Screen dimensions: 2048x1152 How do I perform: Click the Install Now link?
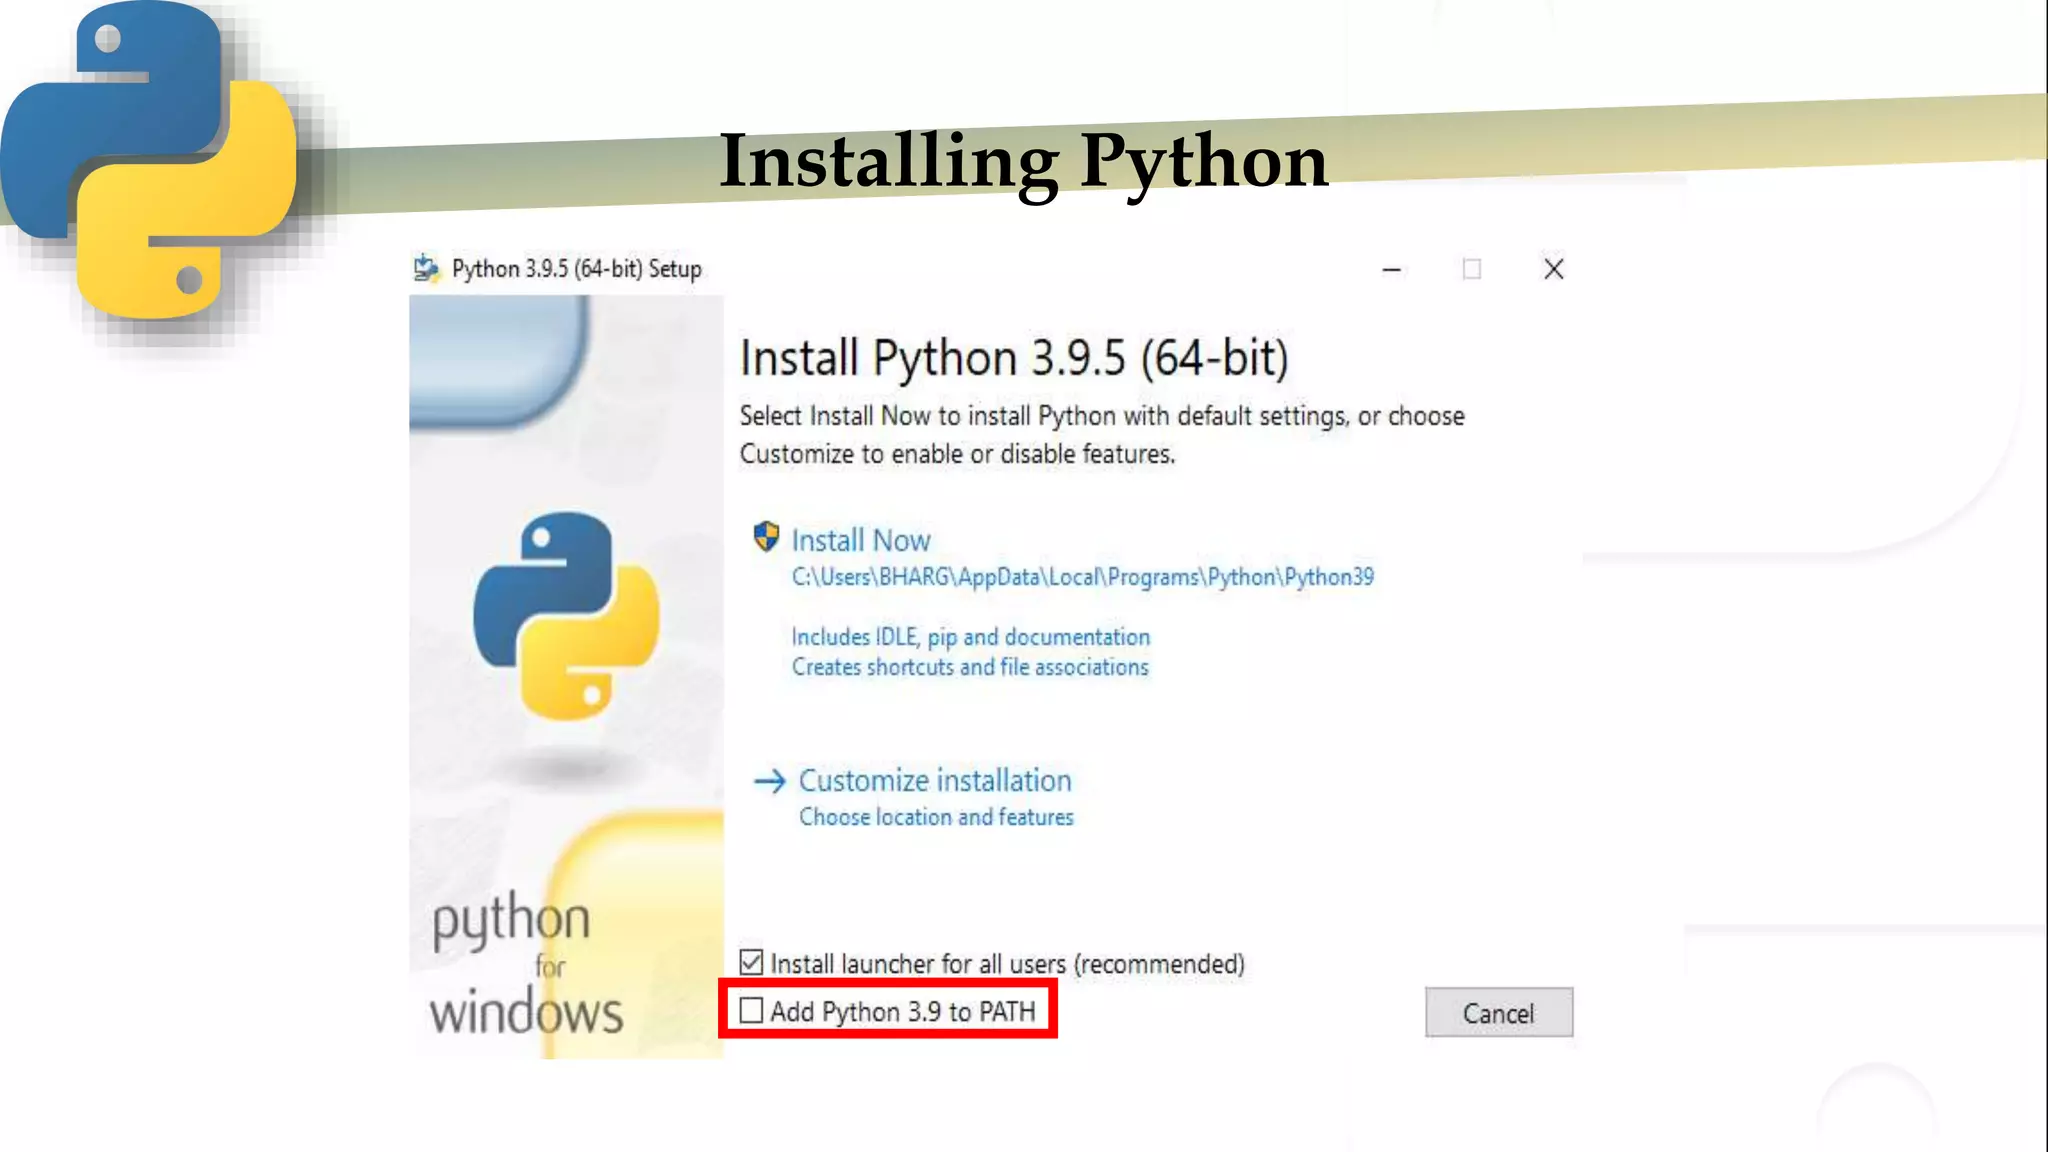click(x=861, y=541)
